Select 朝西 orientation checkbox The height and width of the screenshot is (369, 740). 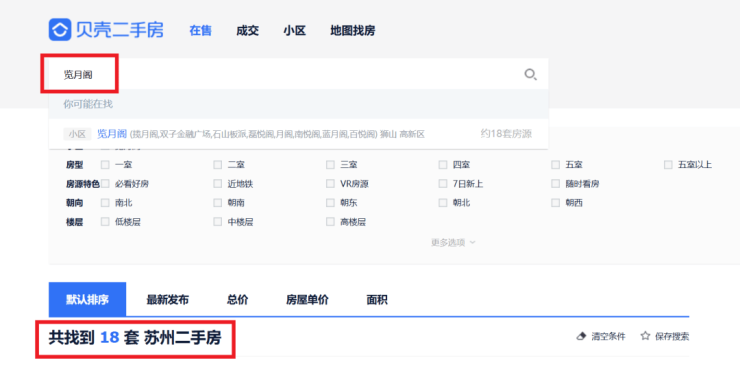click(555, 203)
